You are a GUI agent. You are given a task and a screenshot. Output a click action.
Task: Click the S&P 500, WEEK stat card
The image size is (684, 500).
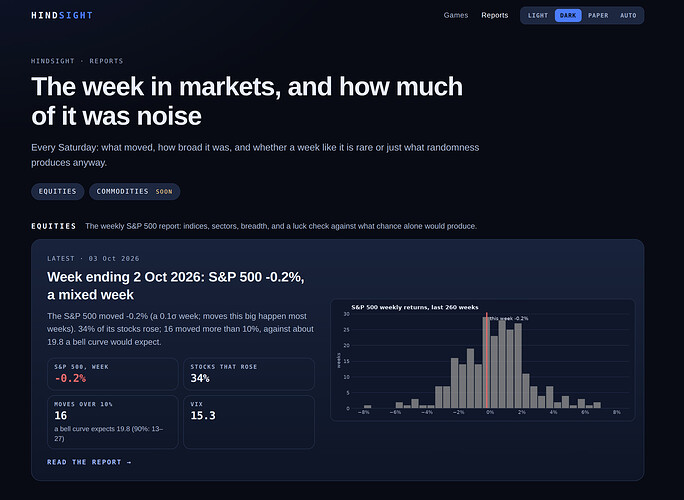113,374
